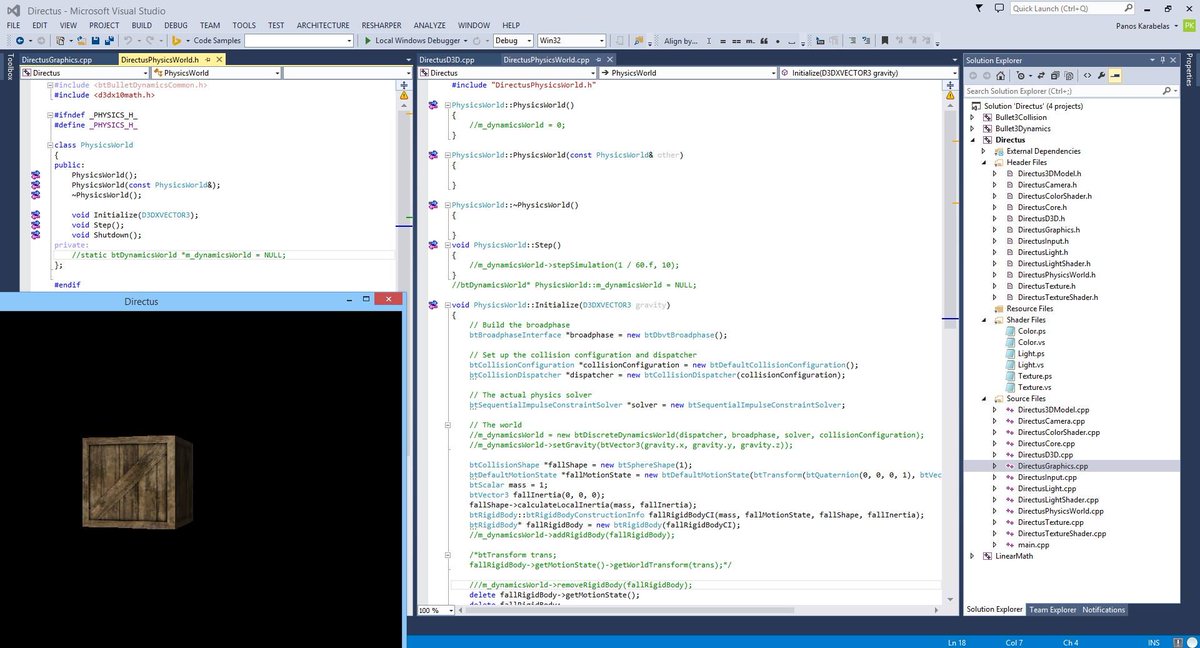The width and height of the screenshot is (1200, 648).
Task: Click the Align by... button
Action: (x=681, y=40)
